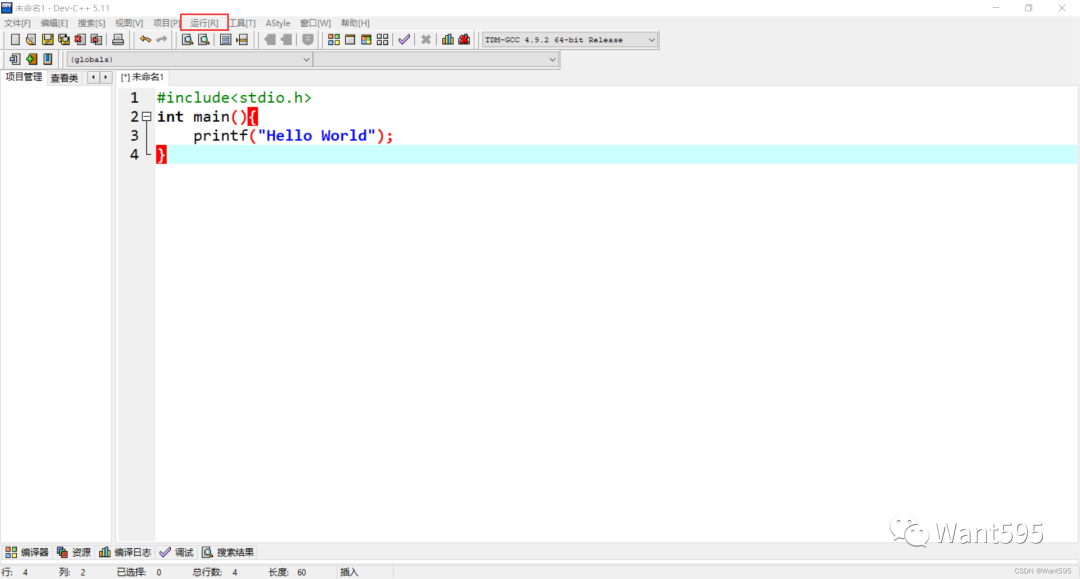This screenshot has height=579, width=1080.
Task: Open the 运行[R] menu
Action: coord(204,23)
